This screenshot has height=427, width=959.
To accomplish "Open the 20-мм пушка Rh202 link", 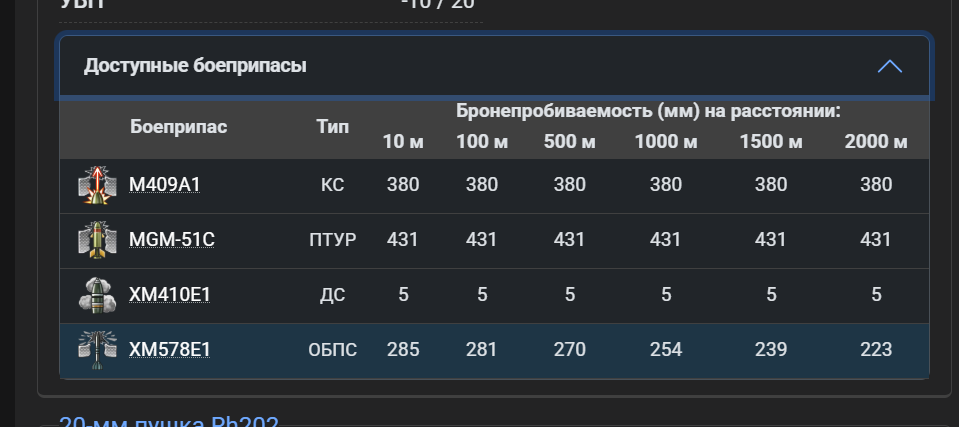I will 169,421.
